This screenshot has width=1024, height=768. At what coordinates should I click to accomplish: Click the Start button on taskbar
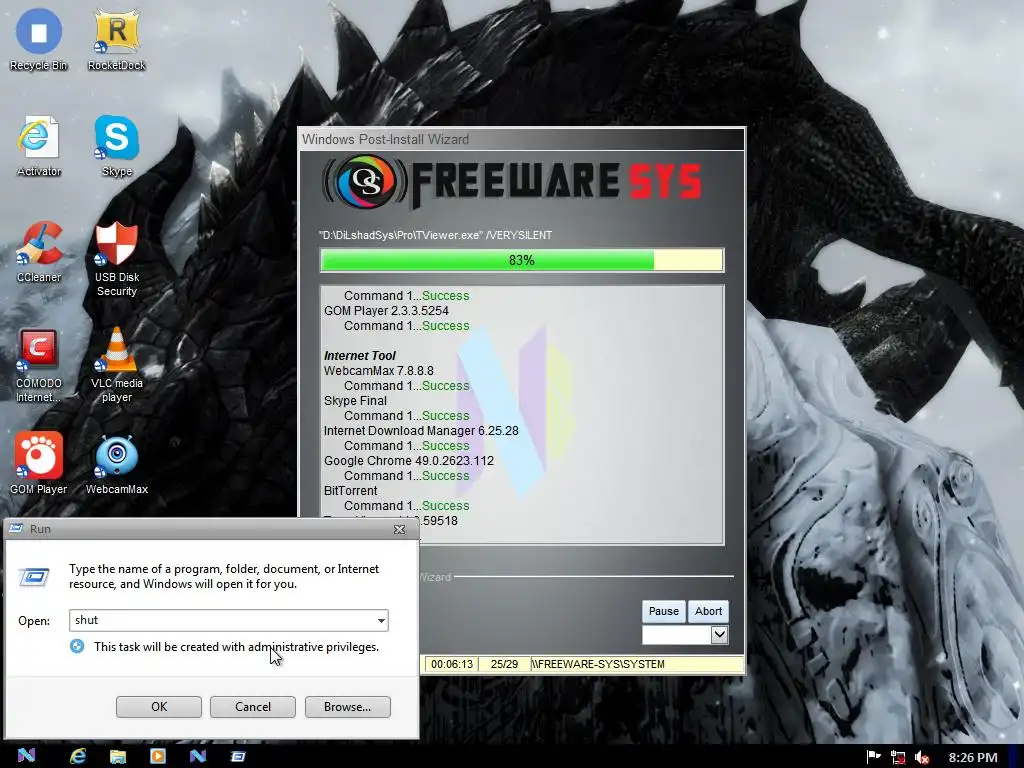coord(26,756)
